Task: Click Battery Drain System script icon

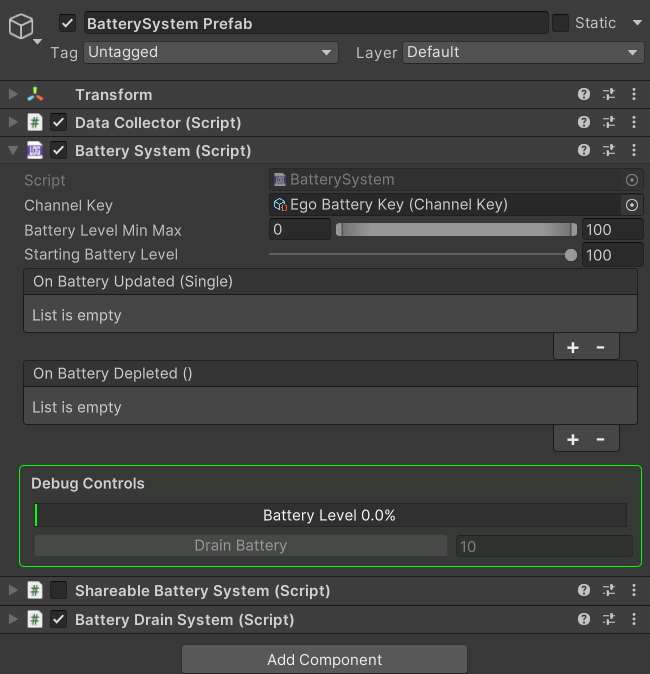Action: click(35, 619)
